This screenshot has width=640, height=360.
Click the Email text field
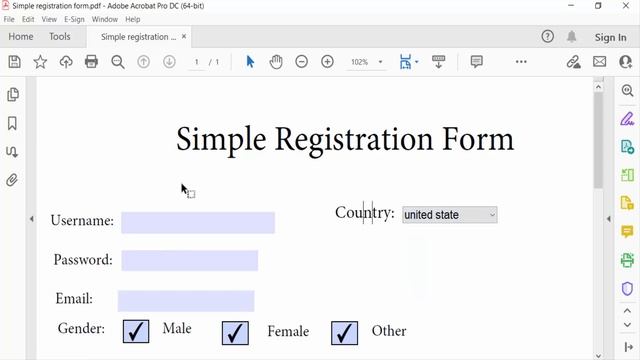point(186,301)
